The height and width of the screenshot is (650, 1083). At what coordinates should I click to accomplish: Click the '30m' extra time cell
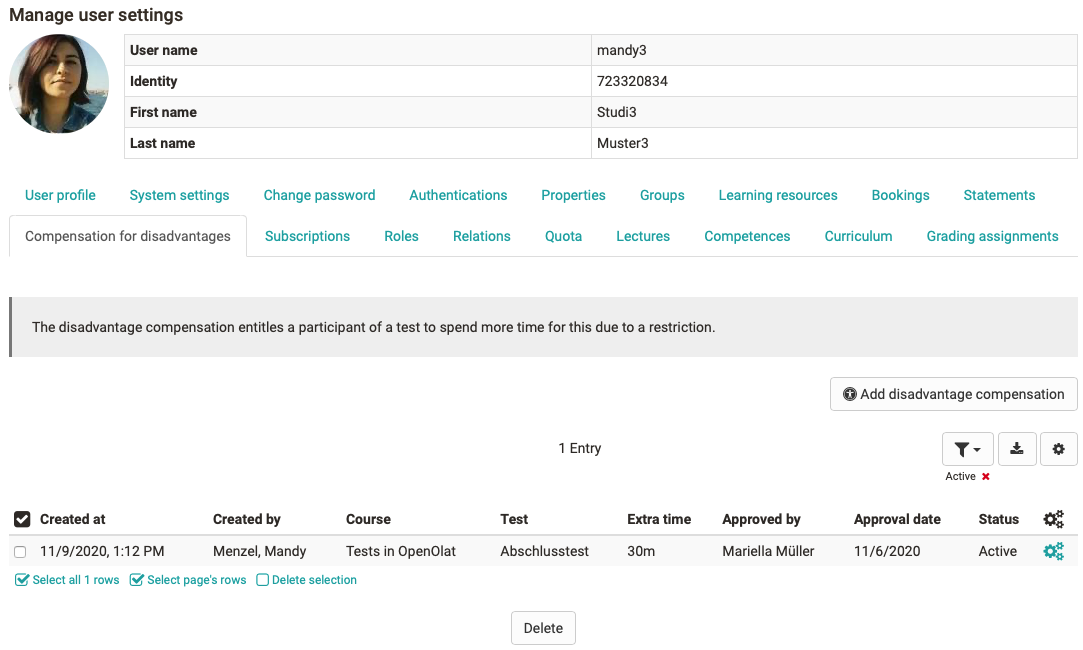641,551
